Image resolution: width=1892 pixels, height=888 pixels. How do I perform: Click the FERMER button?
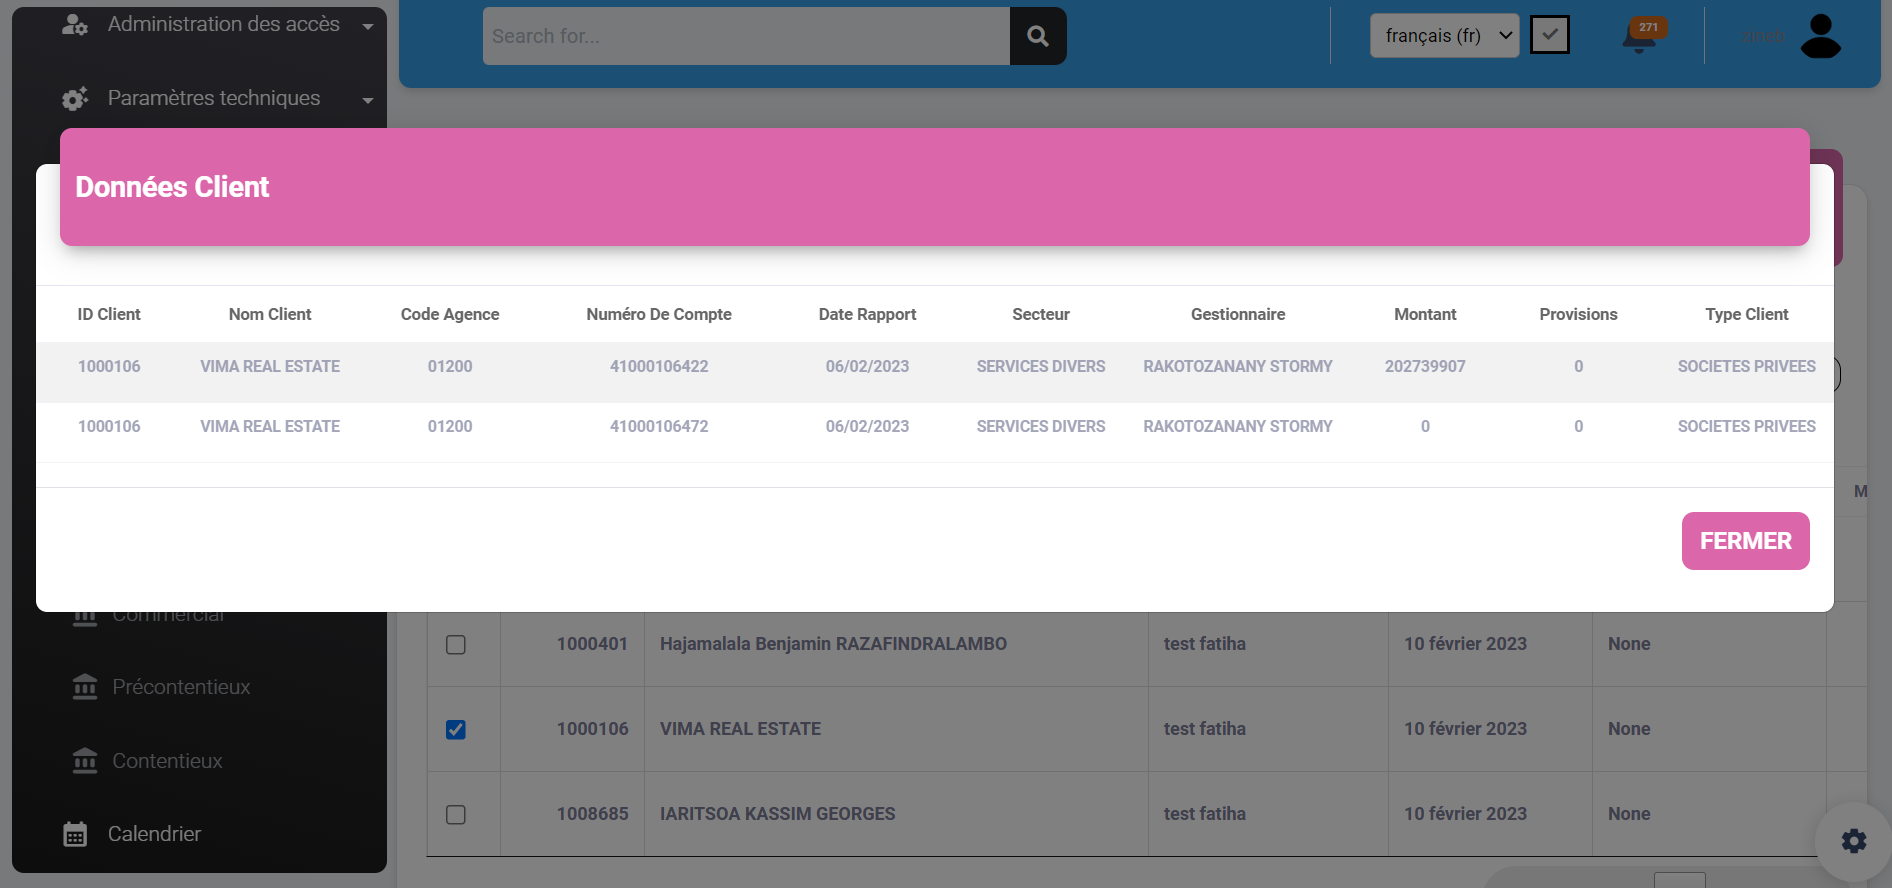pyautogui.click(x=1745, y=541)
